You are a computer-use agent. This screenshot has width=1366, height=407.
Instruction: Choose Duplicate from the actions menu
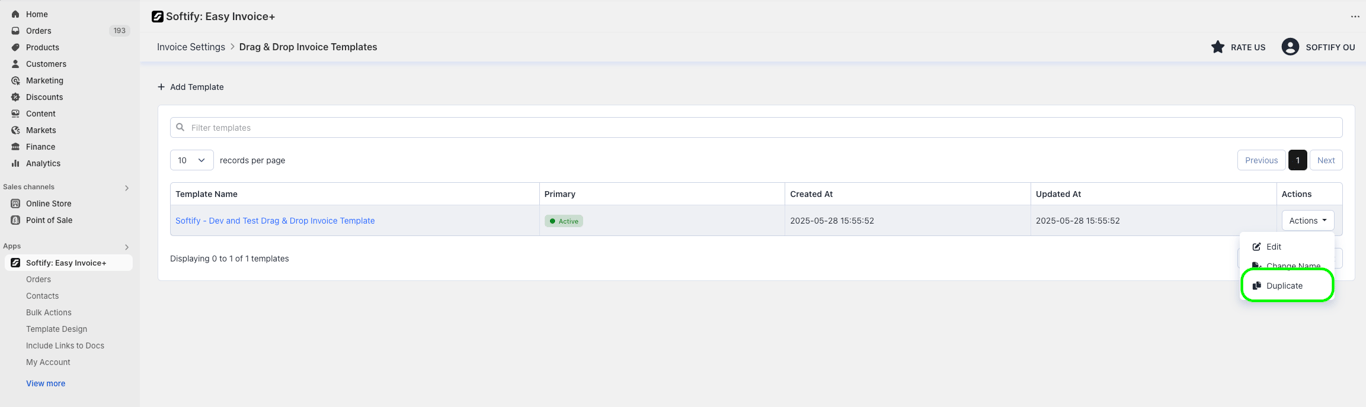[1287, 286]
